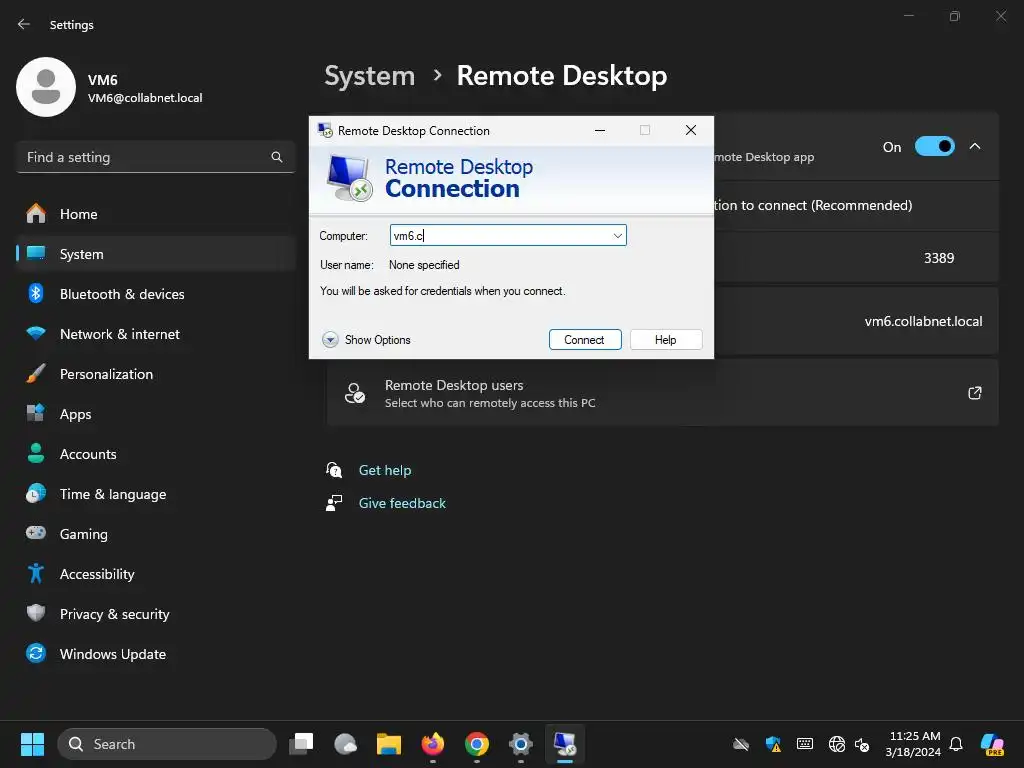This screenshot has height=768, width=1024.
Task: Switch to Settings gear taskbar icon
Action: click(x=520, y=744)
